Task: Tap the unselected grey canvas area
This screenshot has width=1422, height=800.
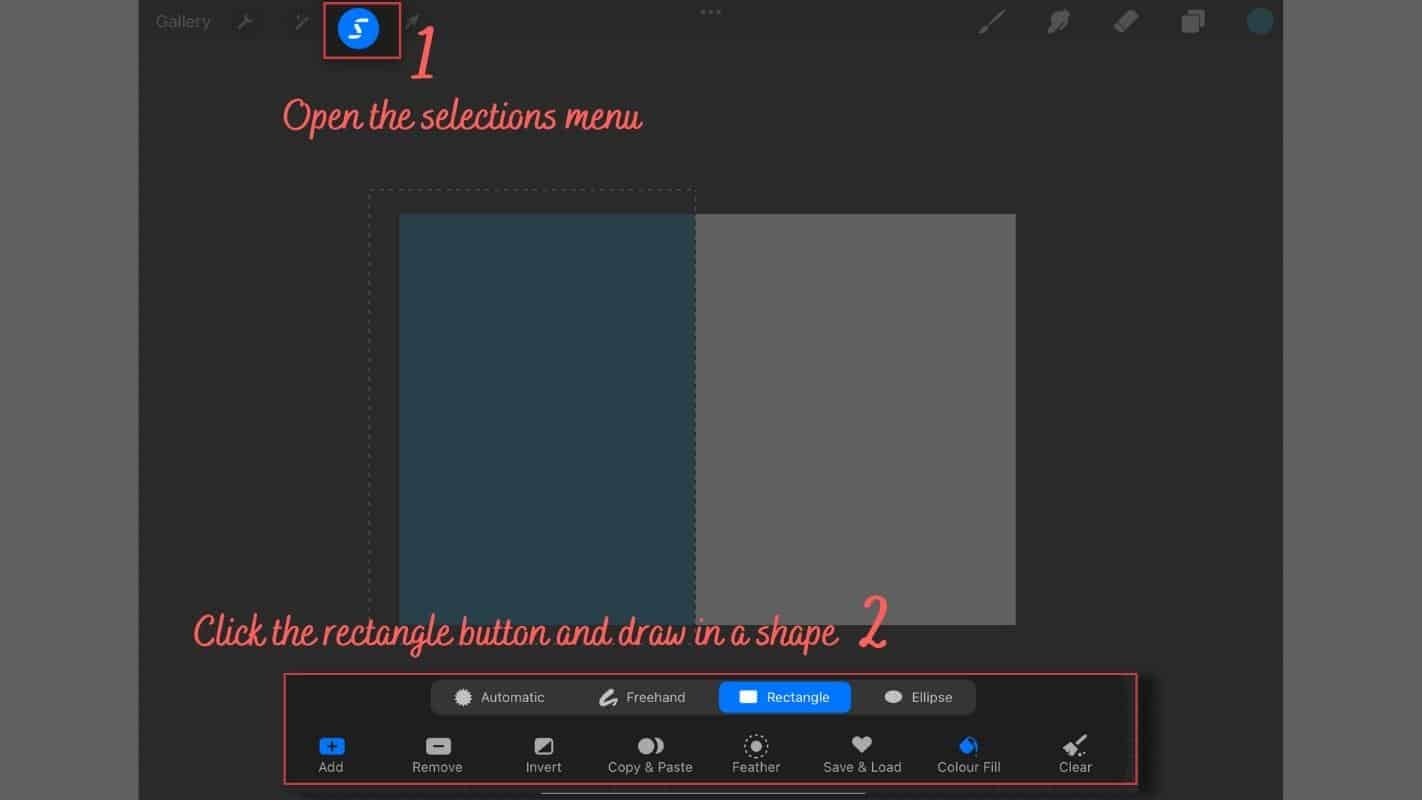Action: coord(856,419)
